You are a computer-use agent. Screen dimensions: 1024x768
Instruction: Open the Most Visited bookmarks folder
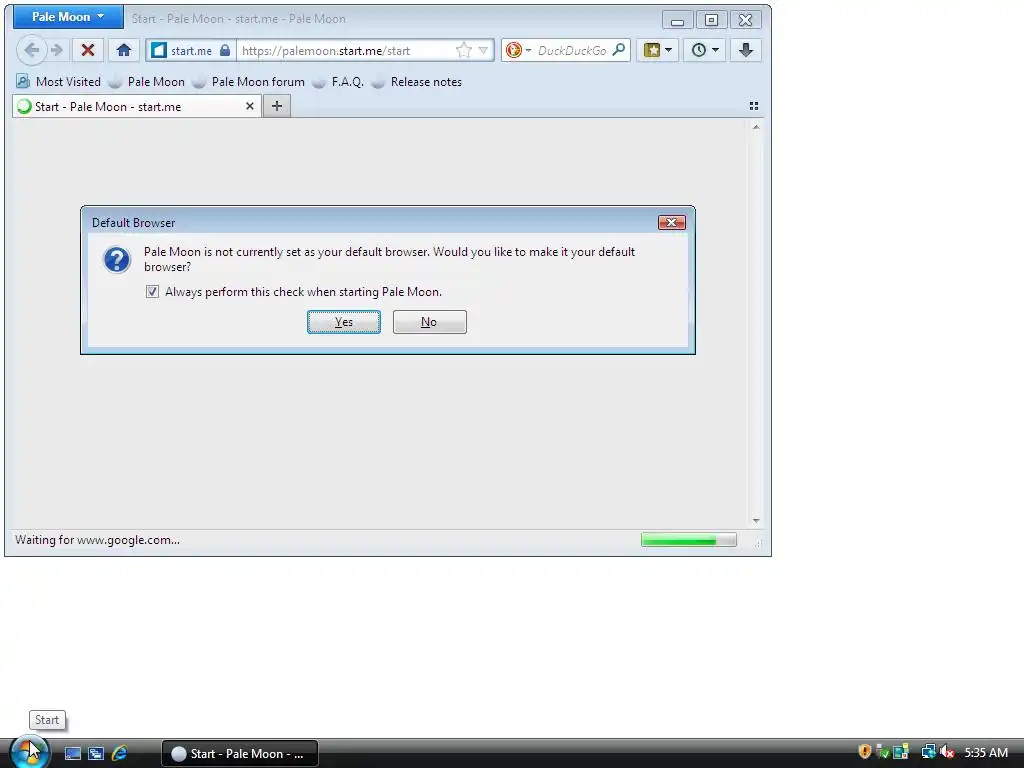pos(58,82)
